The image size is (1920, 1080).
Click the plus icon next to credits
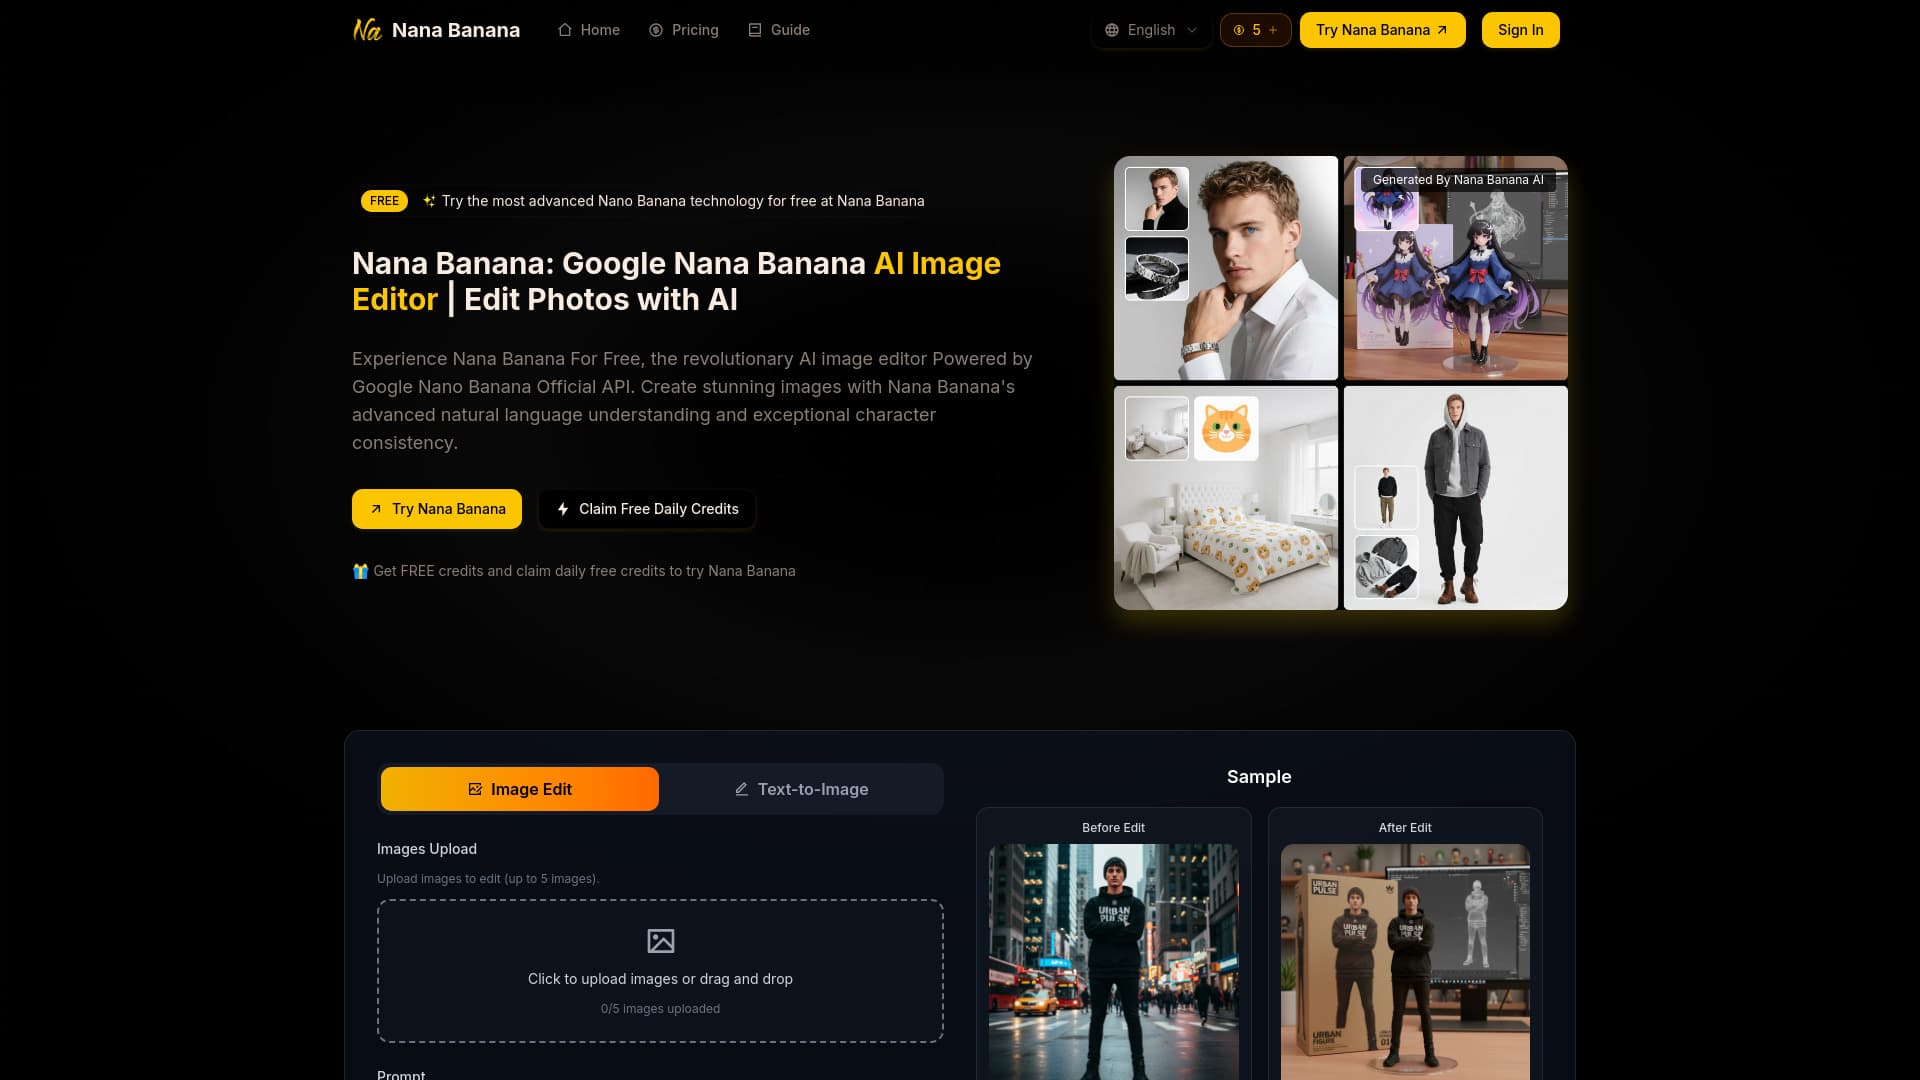(x=1273, y=30)
